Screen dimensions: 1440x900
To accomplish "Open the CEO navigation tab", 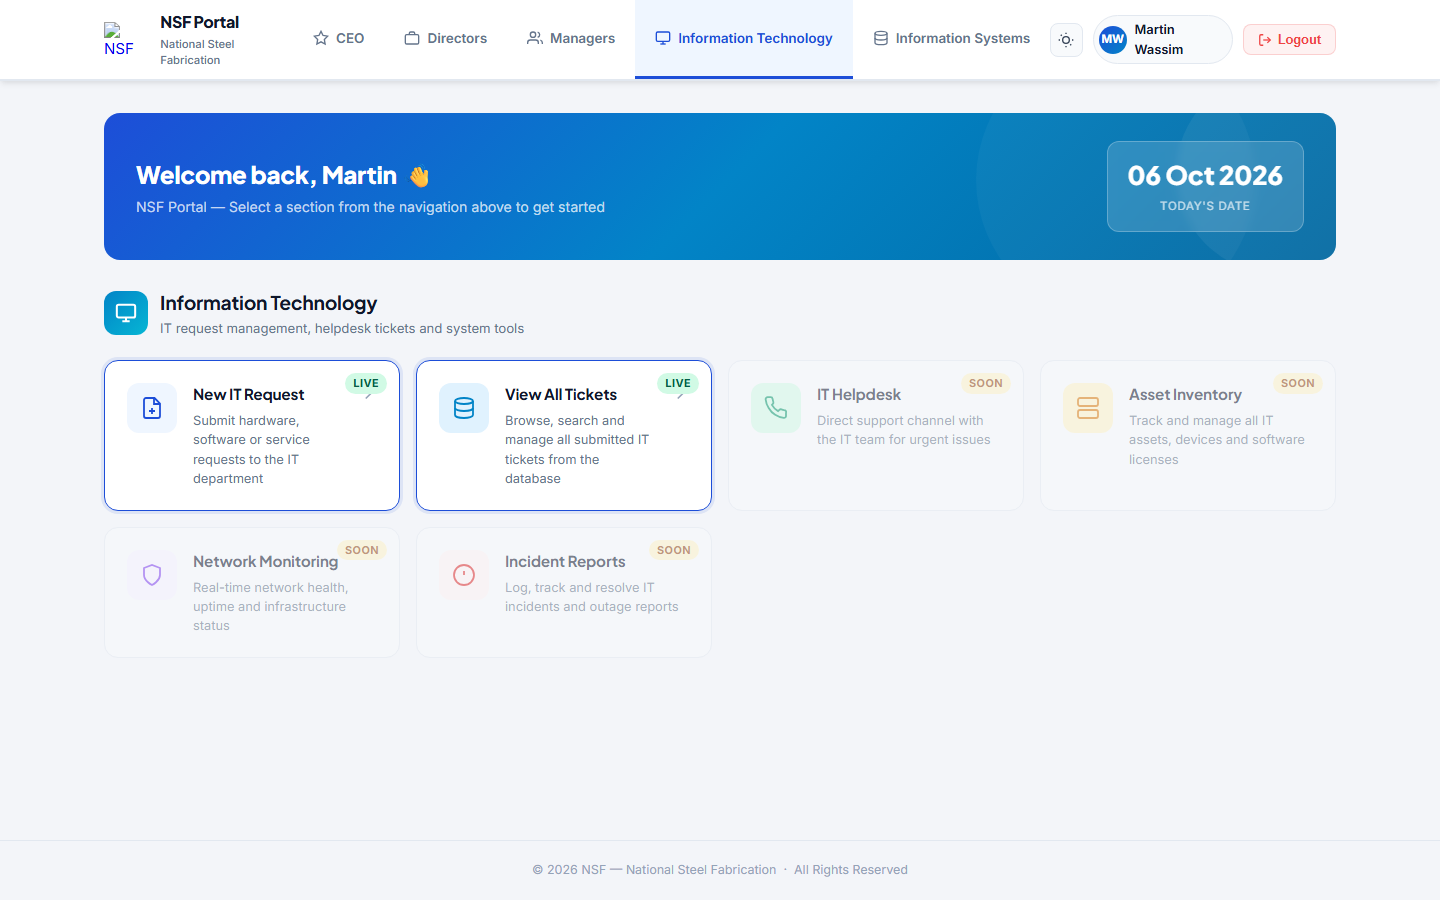I will coord(339,39).
